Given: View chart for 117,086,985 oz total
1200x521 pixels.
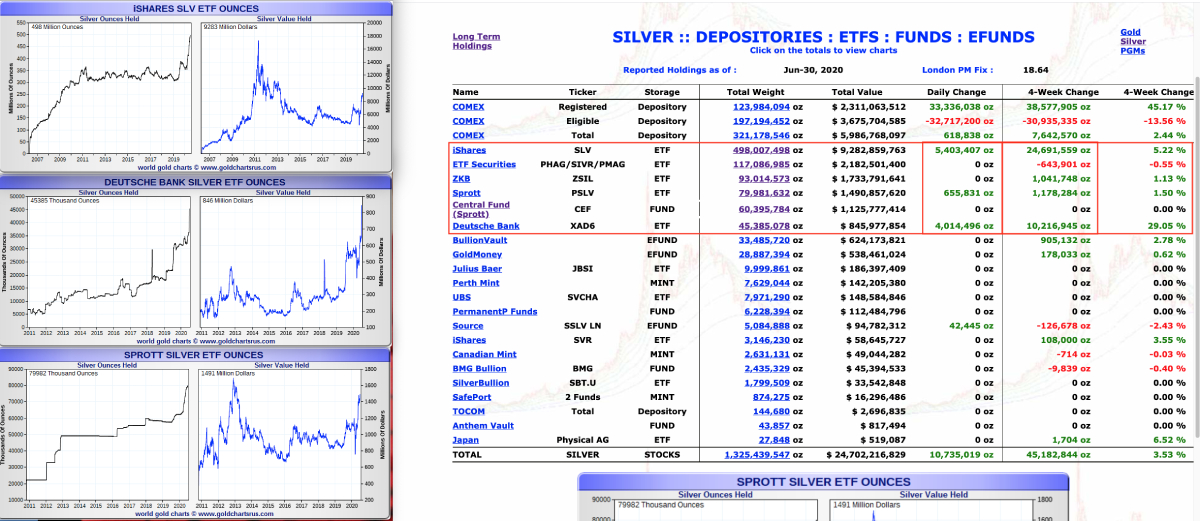Looking at the screenshot, I should pos(762,164).
